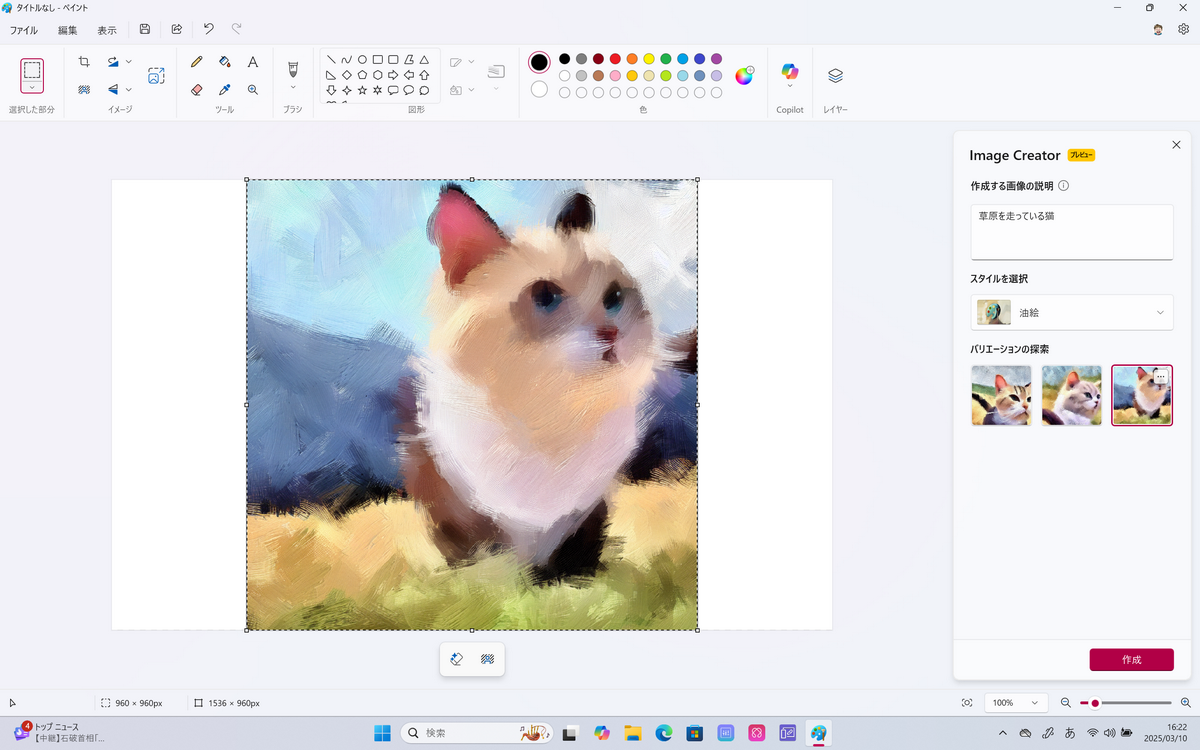Screen dimensions: 1200x750
Task: Open the 編集 menu
Action: (x=67, y=30)
